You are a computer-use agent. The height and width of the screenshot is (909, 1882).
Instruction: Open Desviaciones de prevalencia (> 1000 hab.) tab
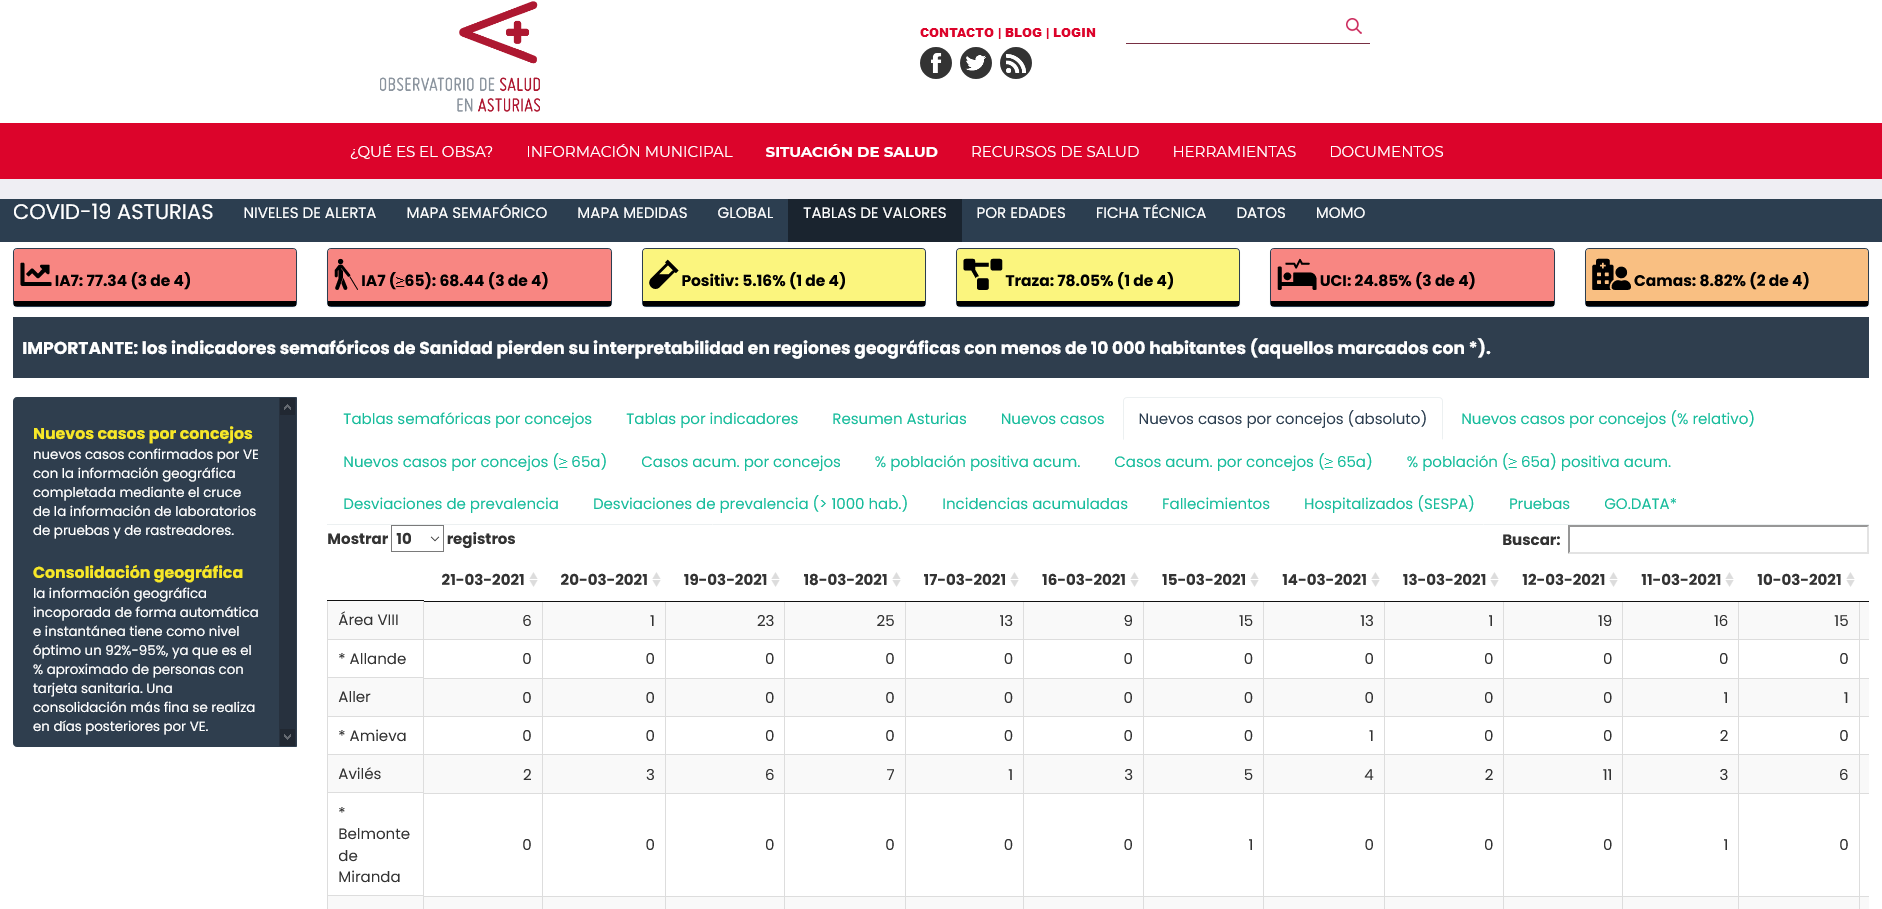pyautogui.click(x=750, y=504)
